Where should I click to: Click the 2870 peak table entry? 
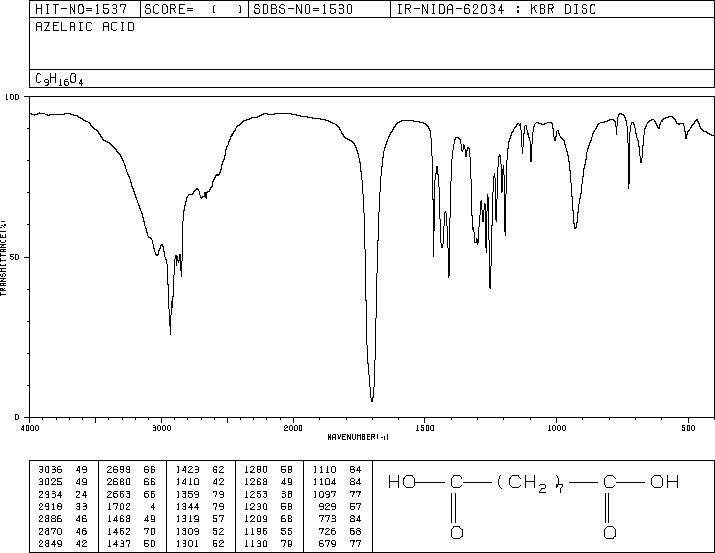63,532
